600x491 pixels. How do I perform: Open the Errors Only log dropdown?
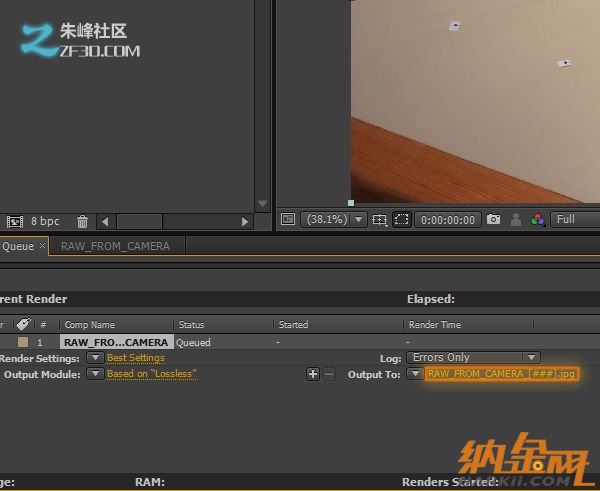pos(473,357)
